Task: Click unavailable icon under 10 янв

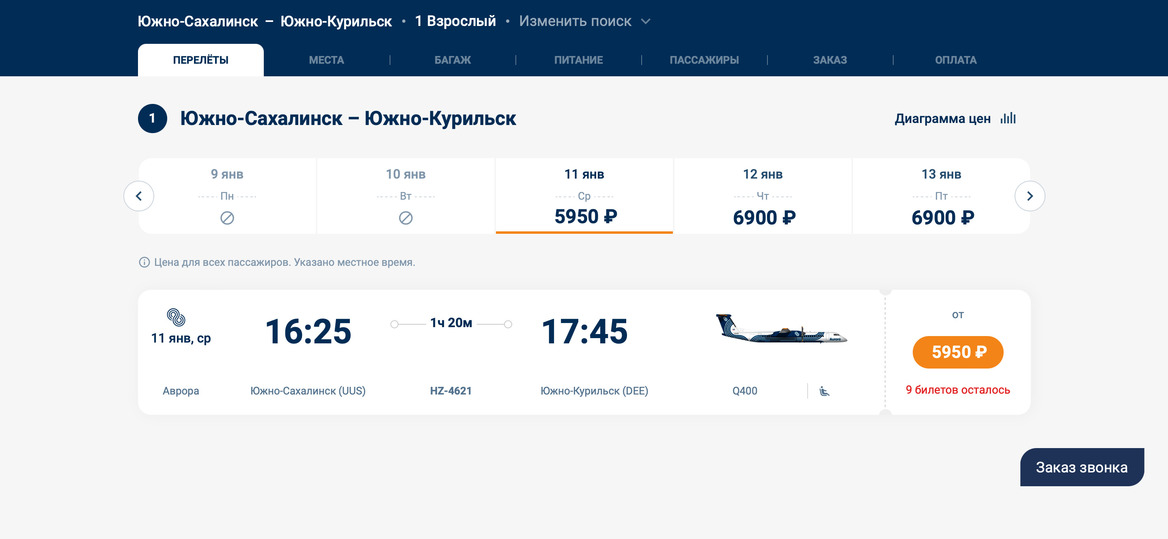Action: tap(405, 218)
